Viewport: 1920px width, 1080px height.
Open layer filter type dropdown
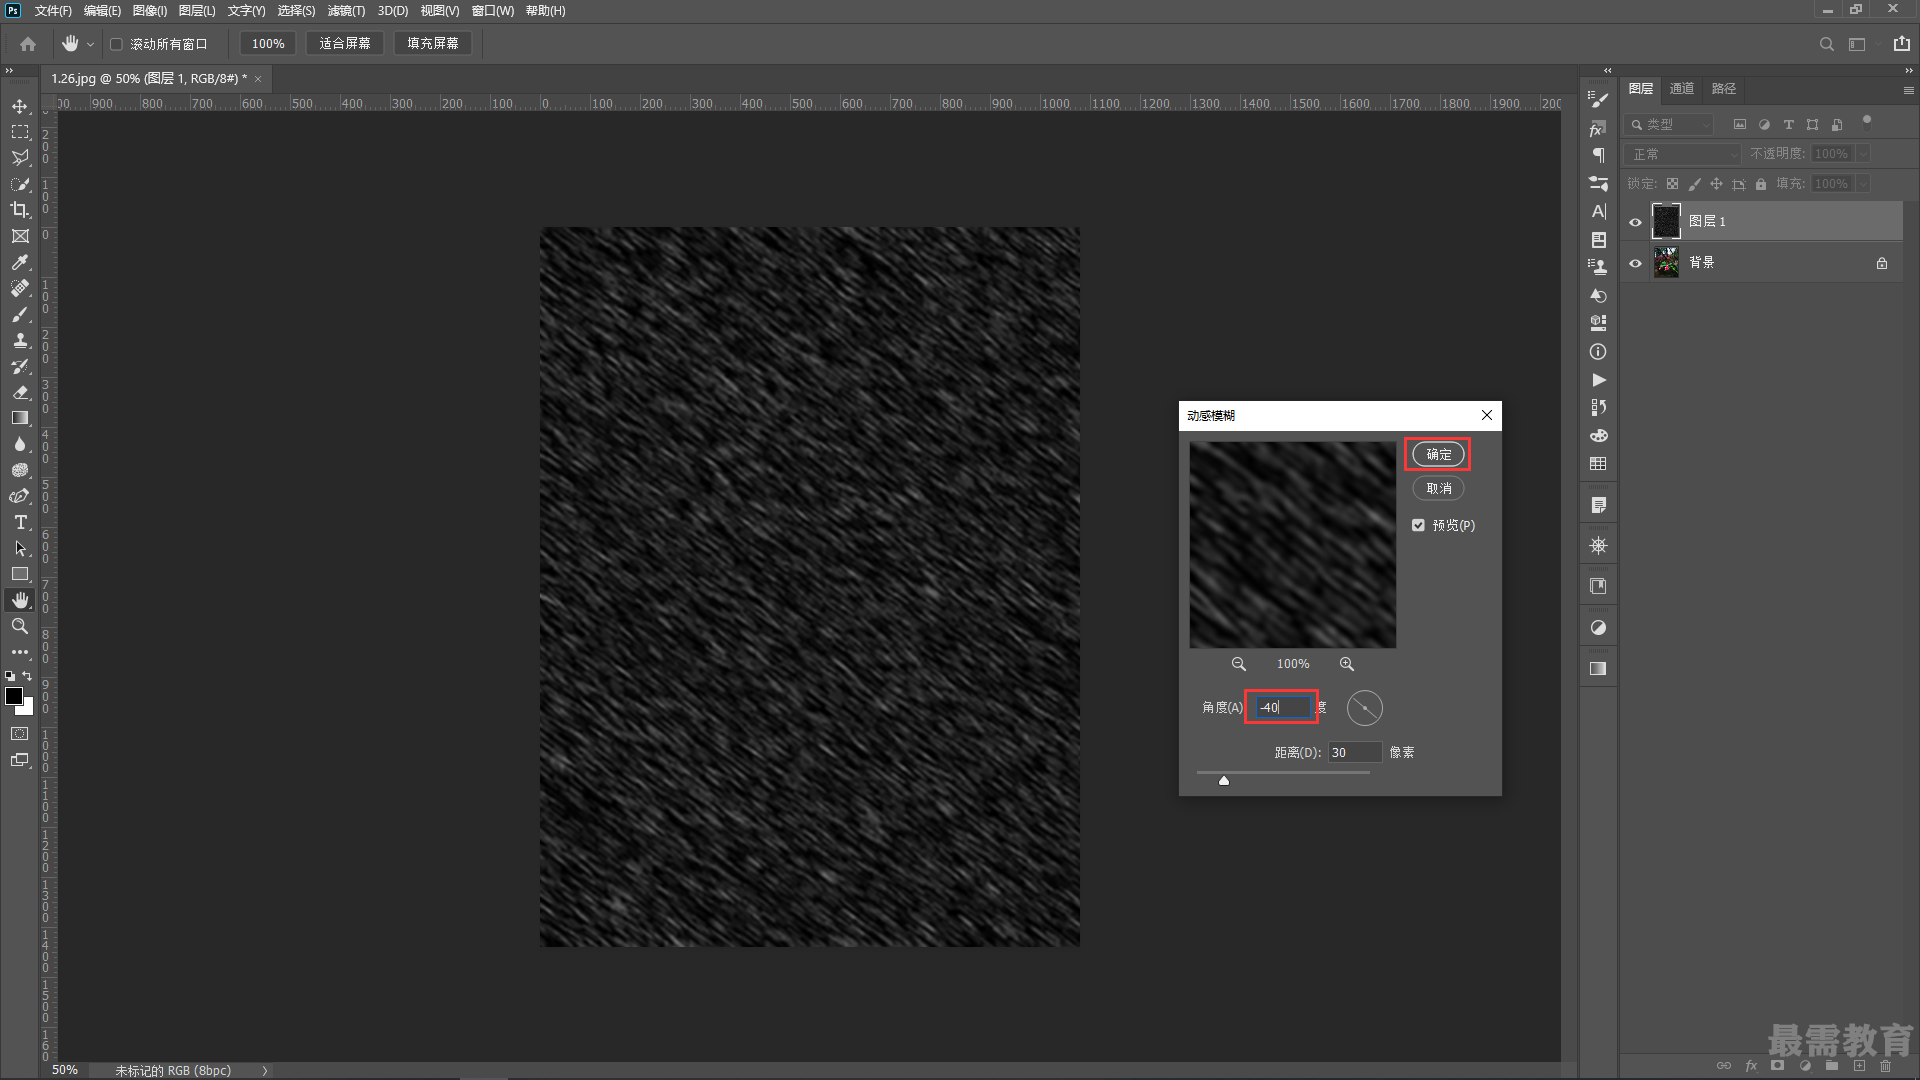(x=1670, y=125)
